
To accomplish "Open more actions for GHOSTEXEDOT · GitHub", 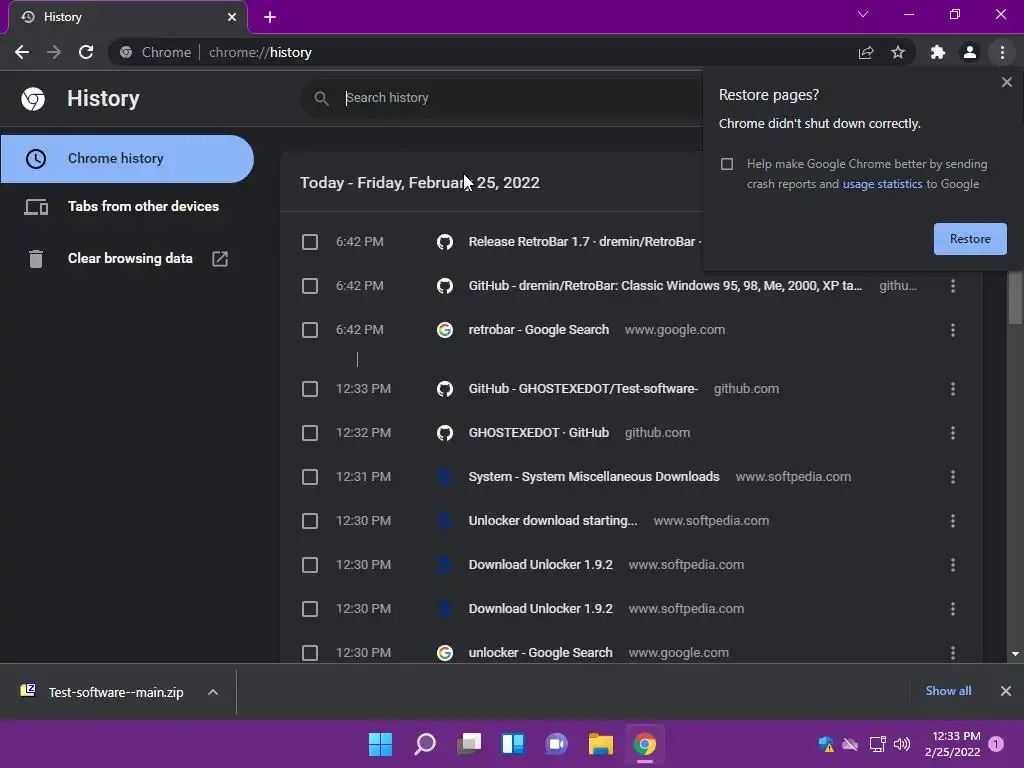I will [953, 433].
